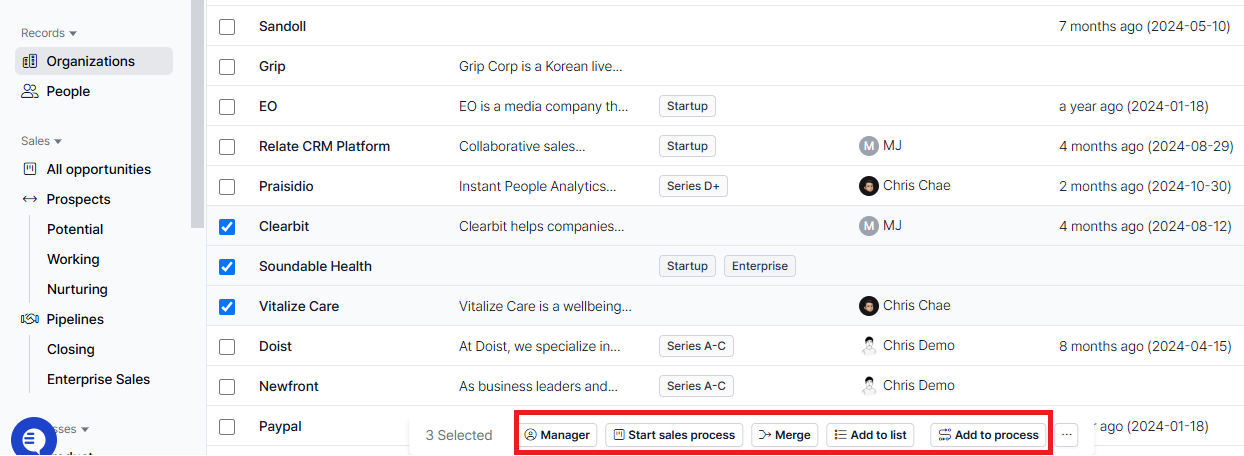This screenshot has width=1244, height=456.
Task: Check the Newfront row checkbox
Action: [227, 386]
